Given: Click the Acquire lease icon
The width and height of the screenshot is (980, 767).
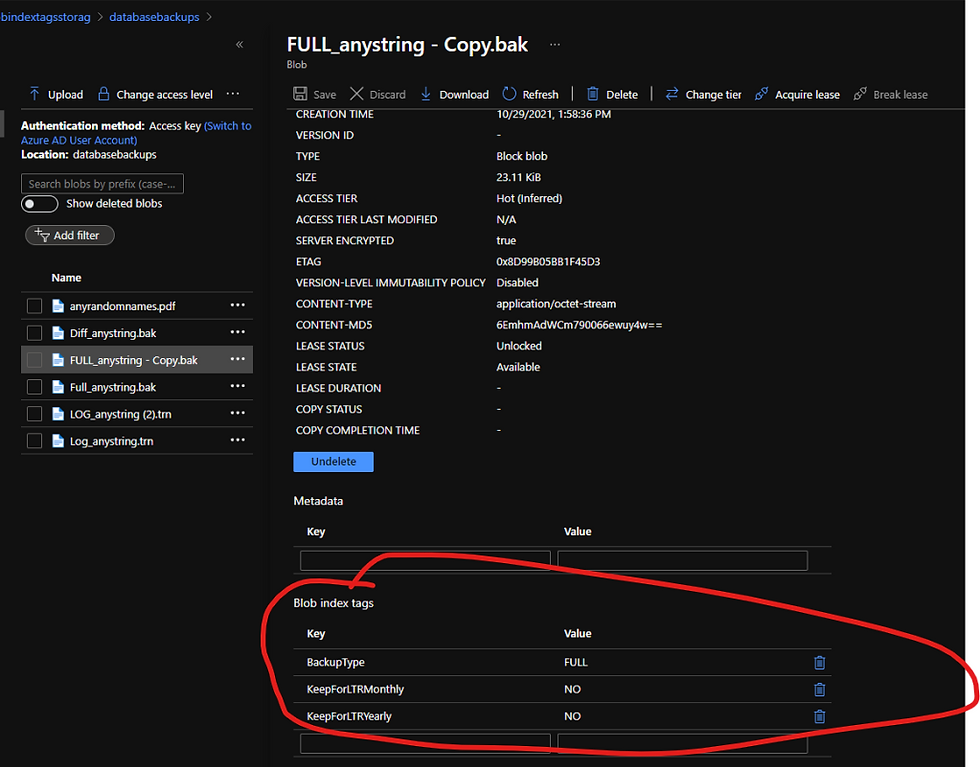Looking at the screenshot, I should point(761,94).
